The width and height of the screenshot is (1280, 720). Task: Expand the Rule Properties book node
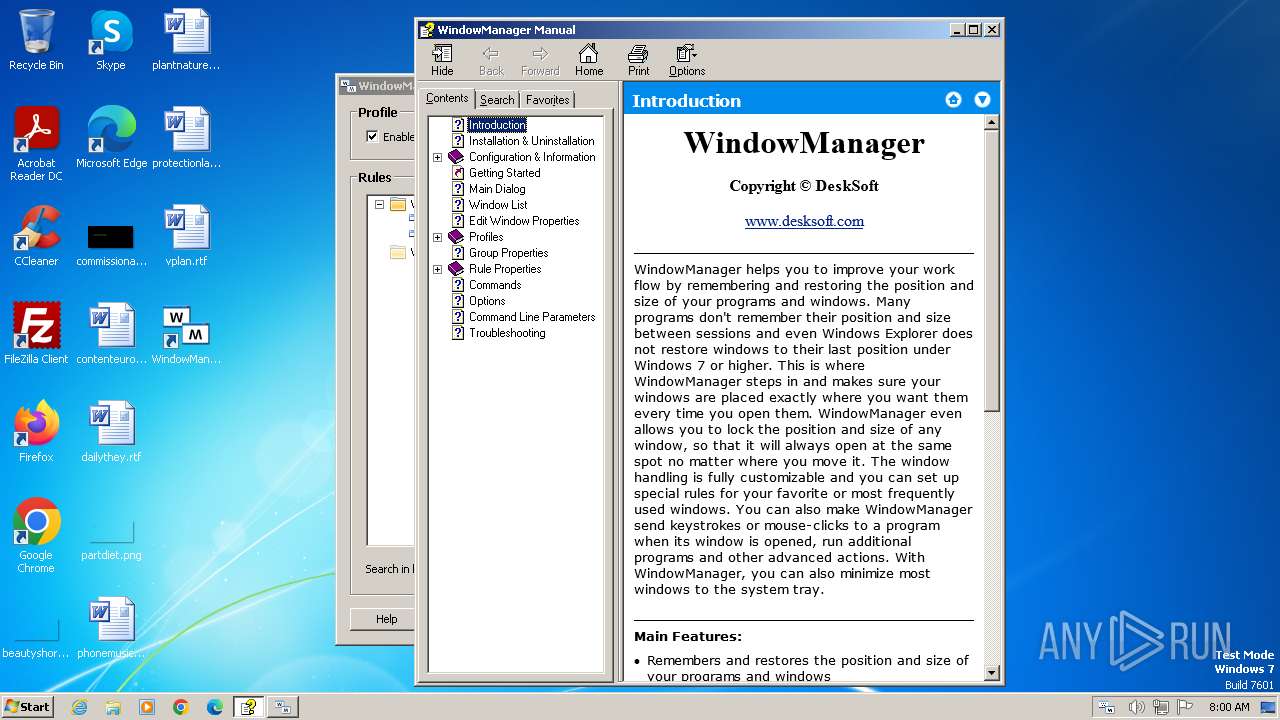point(437,269)
